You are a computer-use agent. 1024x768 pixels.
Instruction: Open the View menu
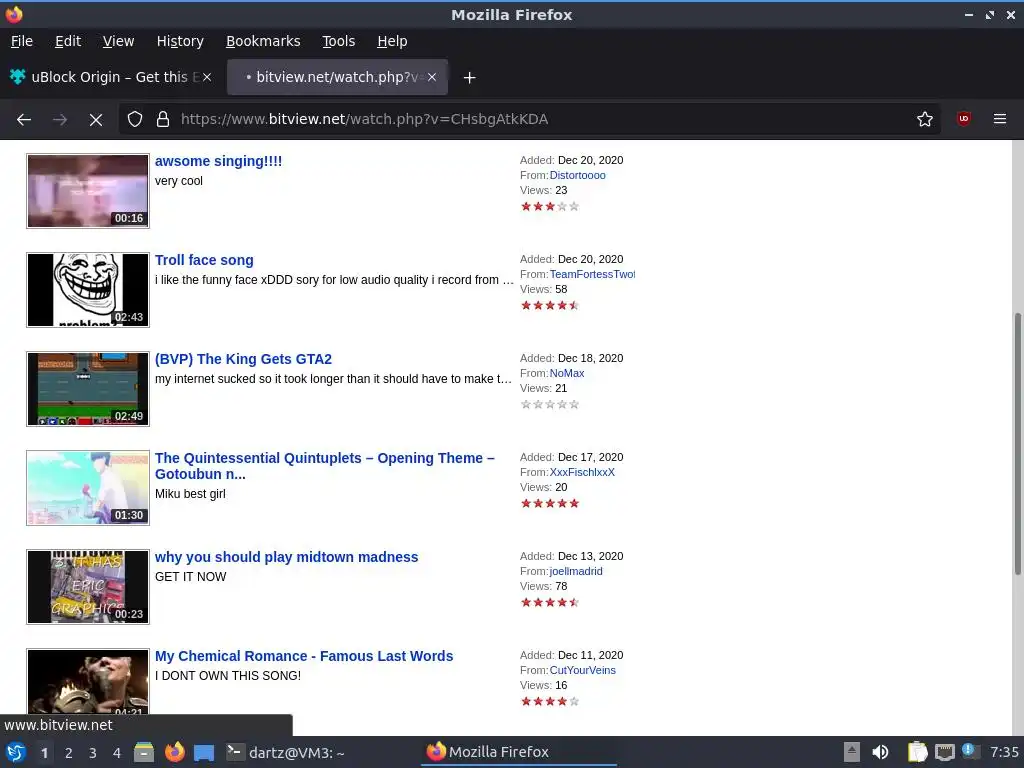click(118, 41)
